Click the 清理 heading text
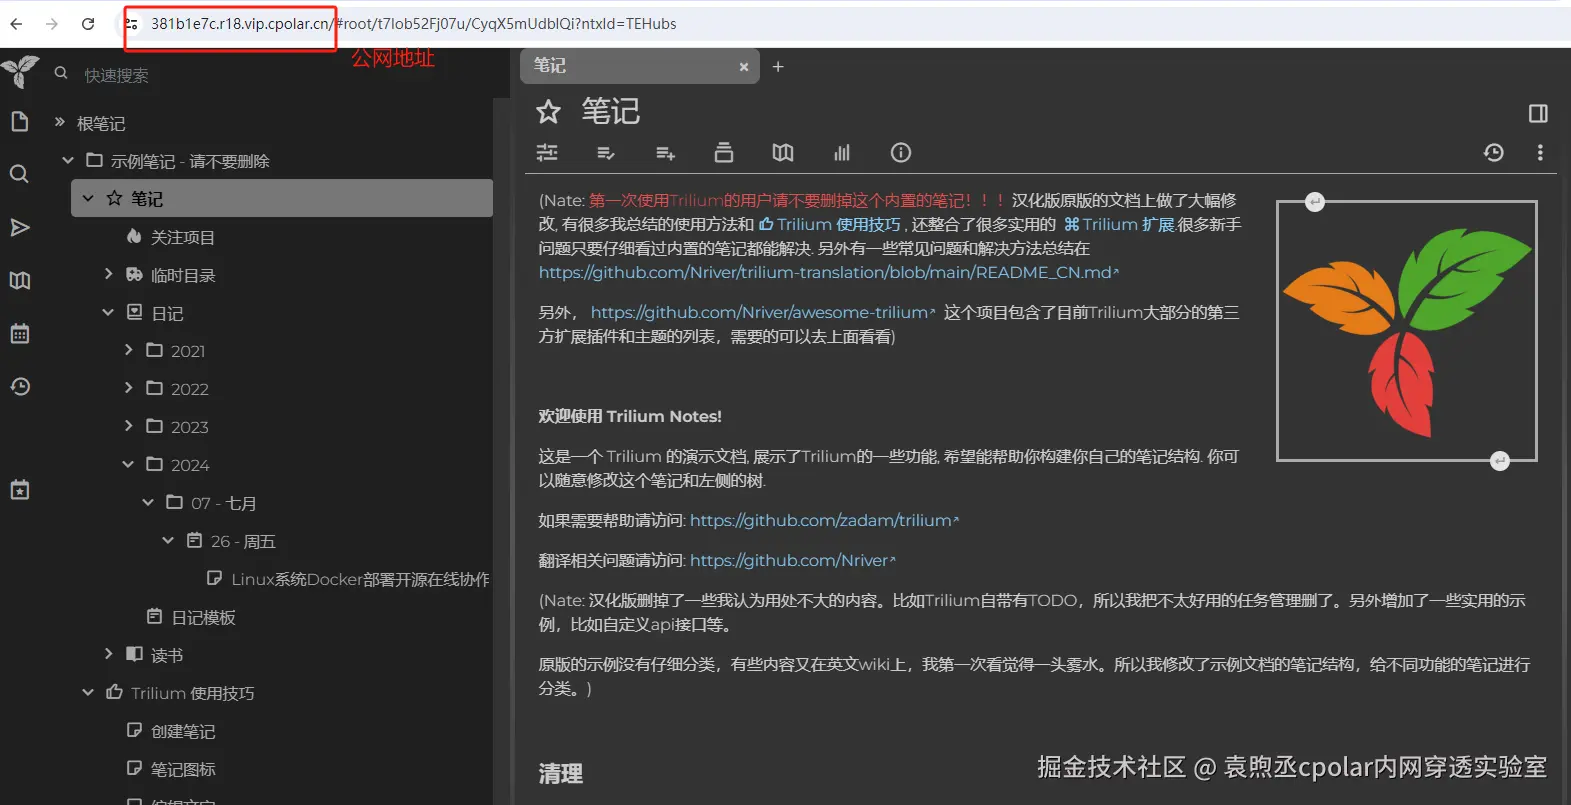Image resolution: width=1571 pixels, height=805 pixels. pyautogui.click(x=561, y=773)
